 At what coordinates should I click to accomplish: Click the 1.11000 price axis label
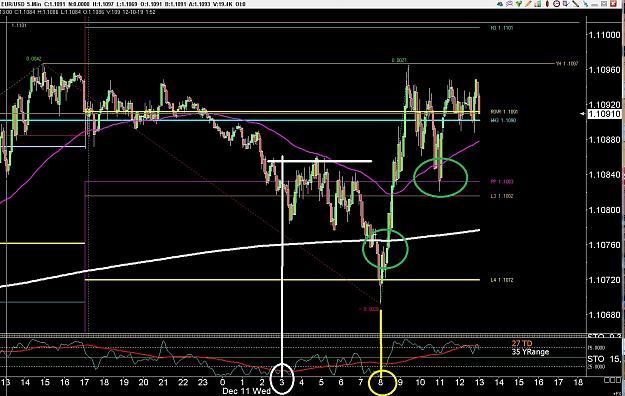604,35
